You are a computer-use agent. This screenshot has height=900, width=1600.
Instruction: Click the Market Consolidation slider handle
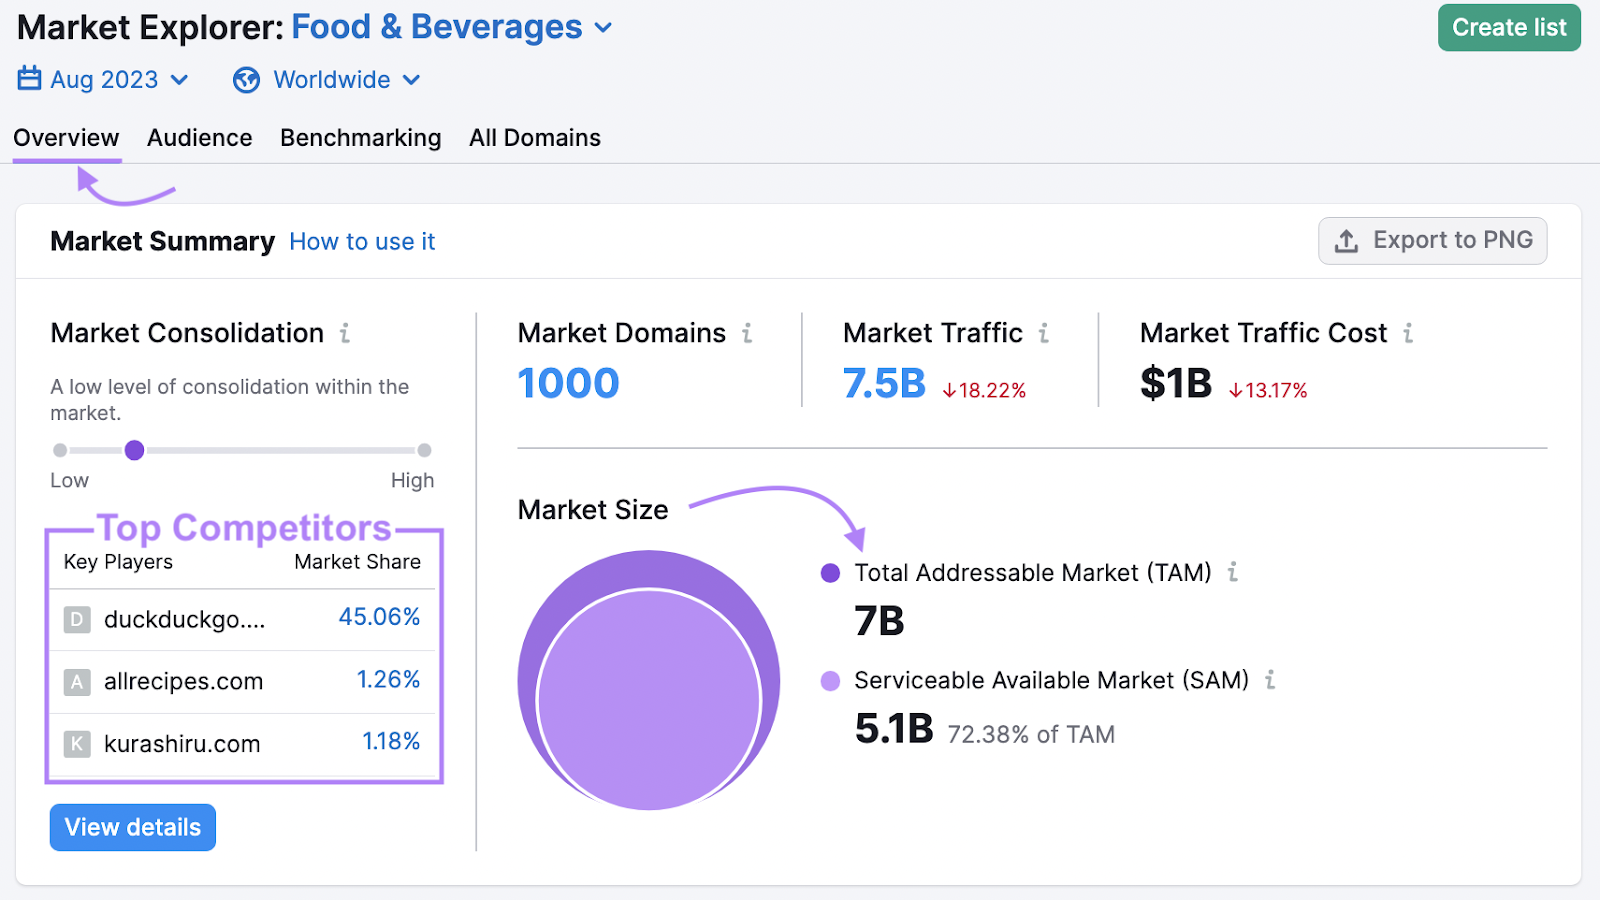(x=135, y=450)
